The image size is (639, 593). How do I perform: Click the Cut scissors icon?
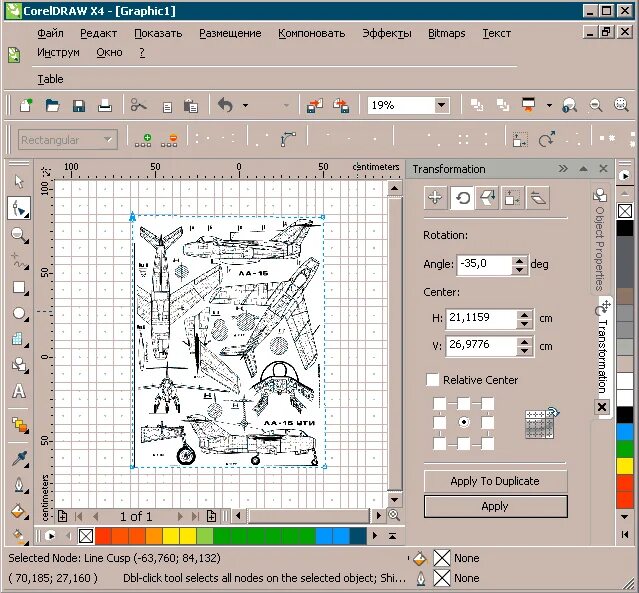[x=139, y=106]
